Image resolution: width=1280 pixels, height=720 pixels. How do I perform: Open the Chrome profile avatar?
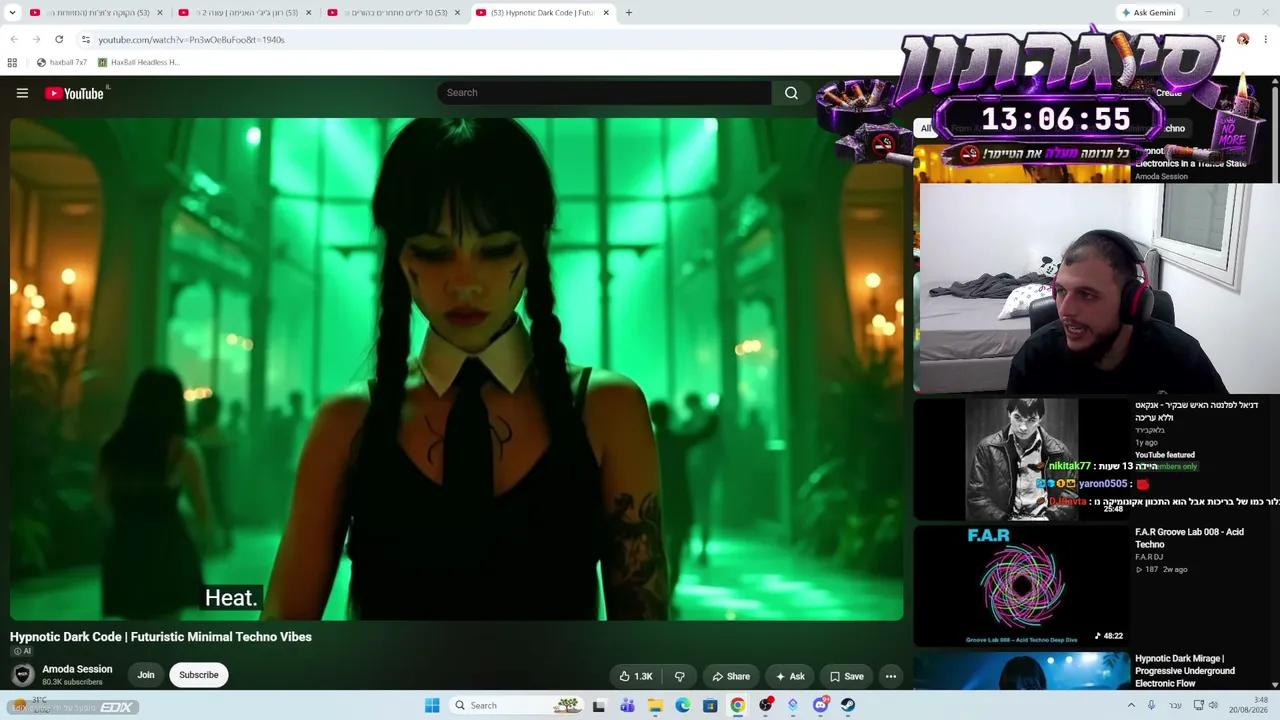point(1243,40)
